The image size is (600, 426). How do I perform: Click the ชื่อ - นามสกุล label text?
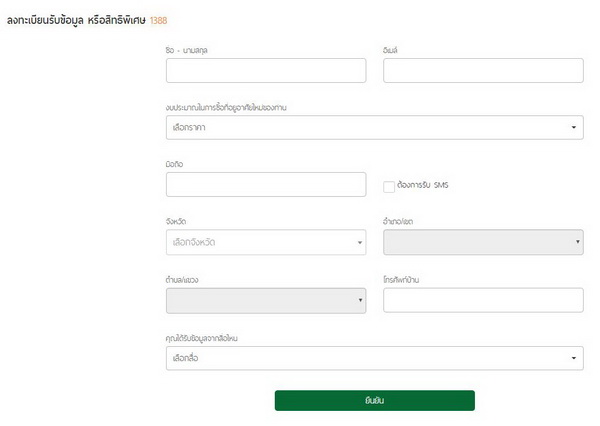(188, 48)
